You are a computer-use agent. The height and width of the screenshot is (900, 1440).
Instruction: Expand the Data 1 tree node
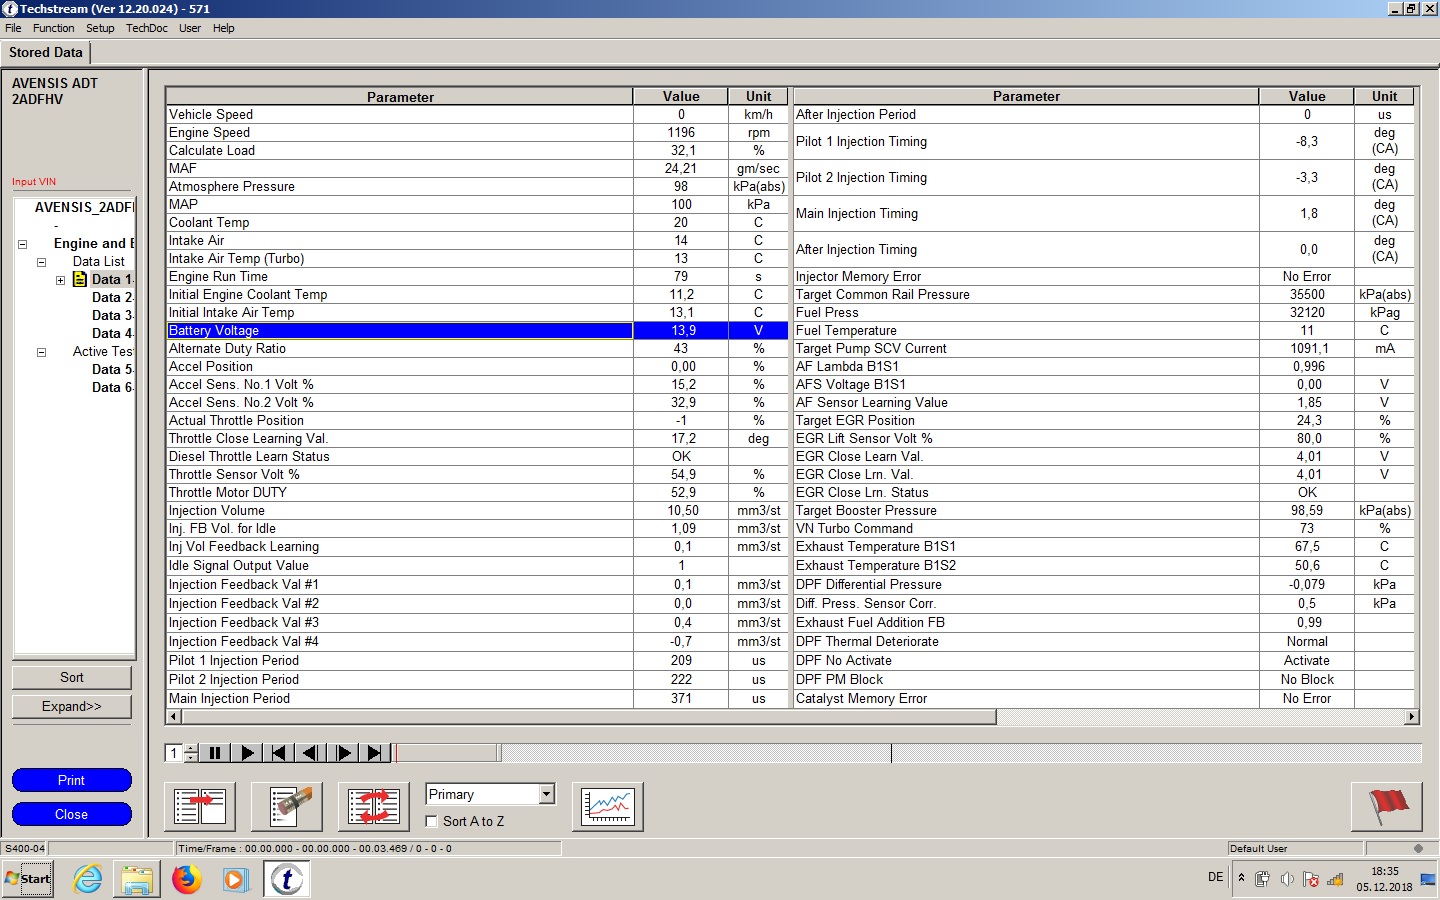(x=60, y=280)
